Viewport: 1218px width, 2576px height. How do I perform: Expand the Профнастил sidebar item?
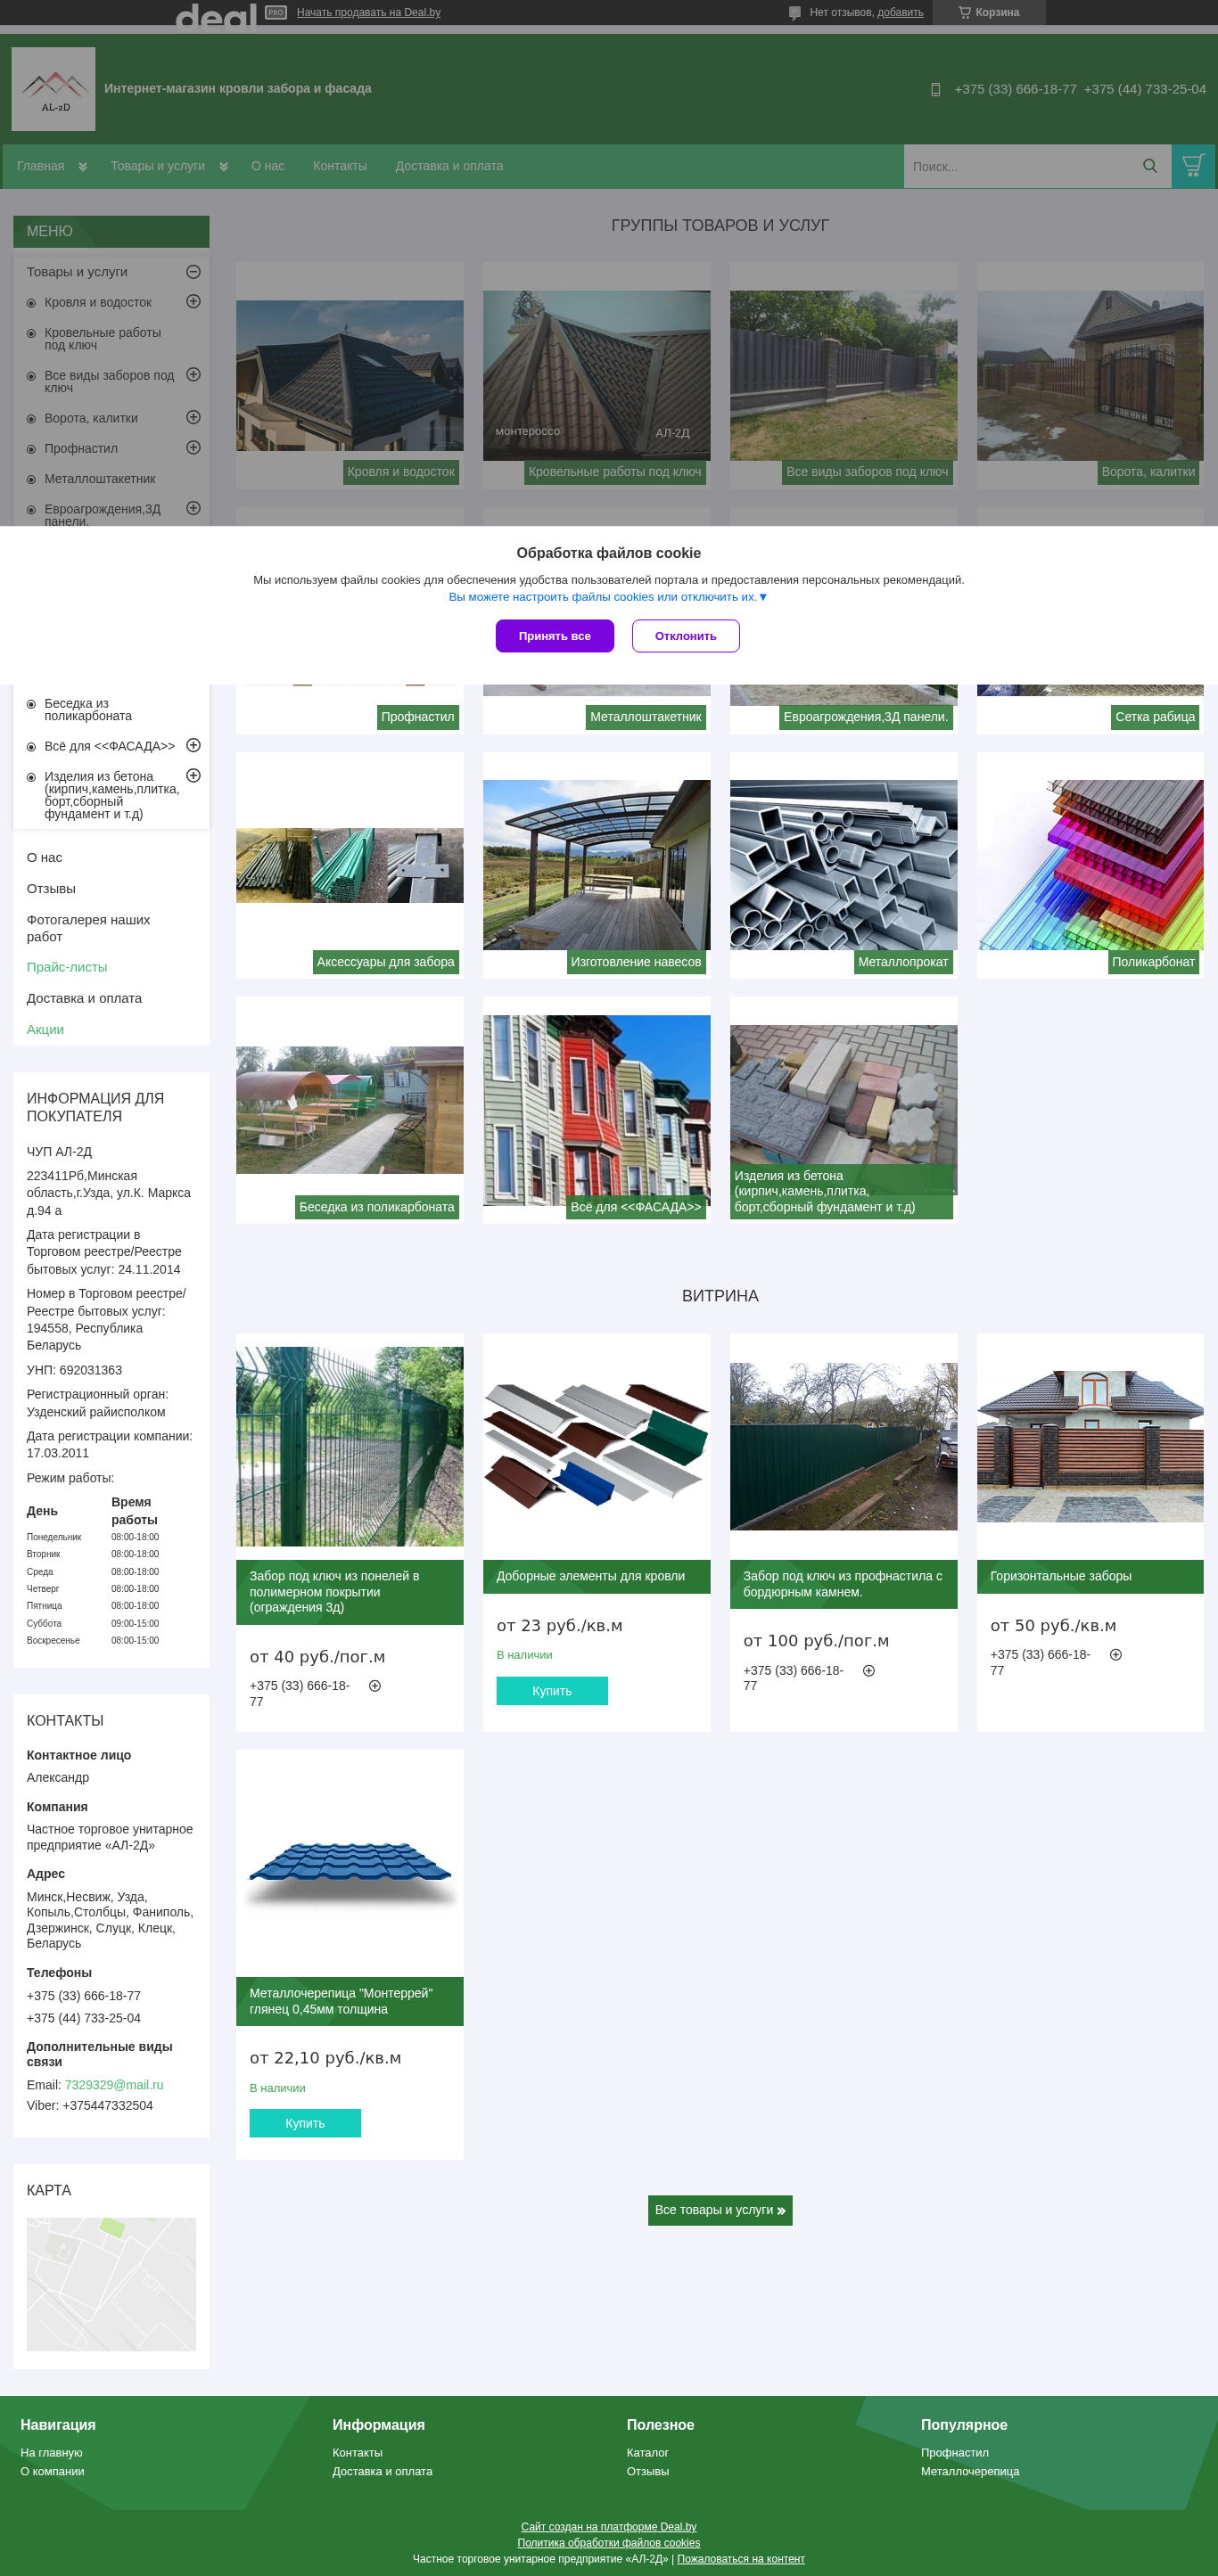[x=193, y=447]
